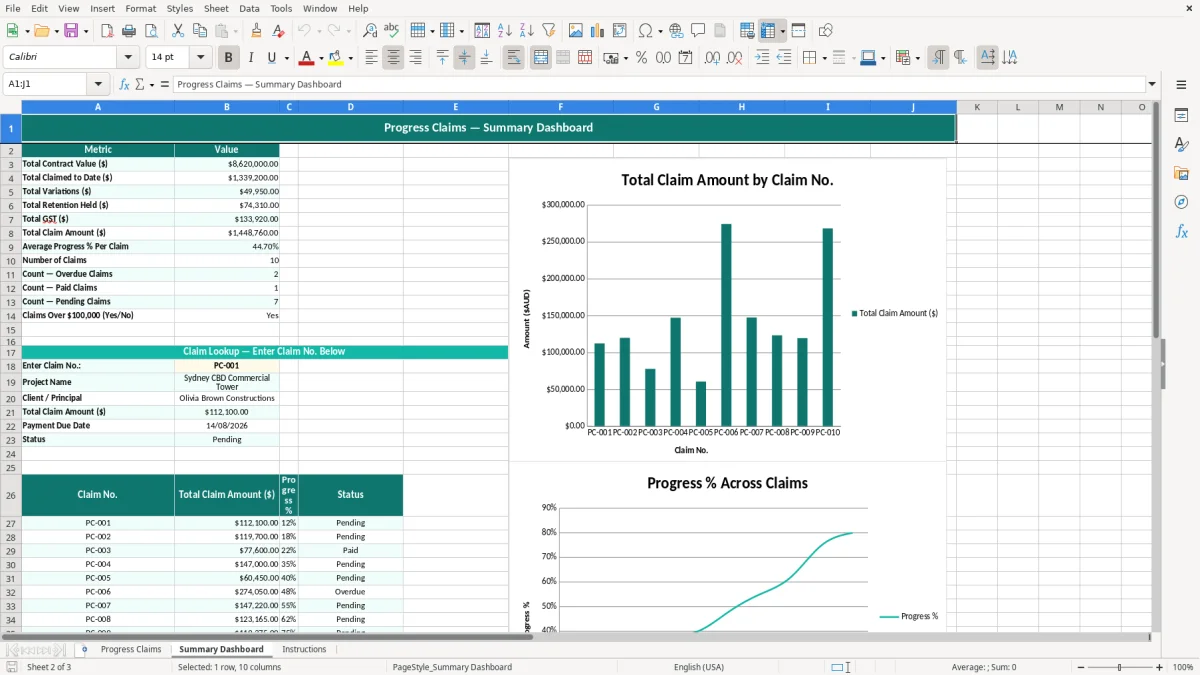Adjust the zoom slider in status bar
Screen dimensions: 1200x675
(1119, 667)
